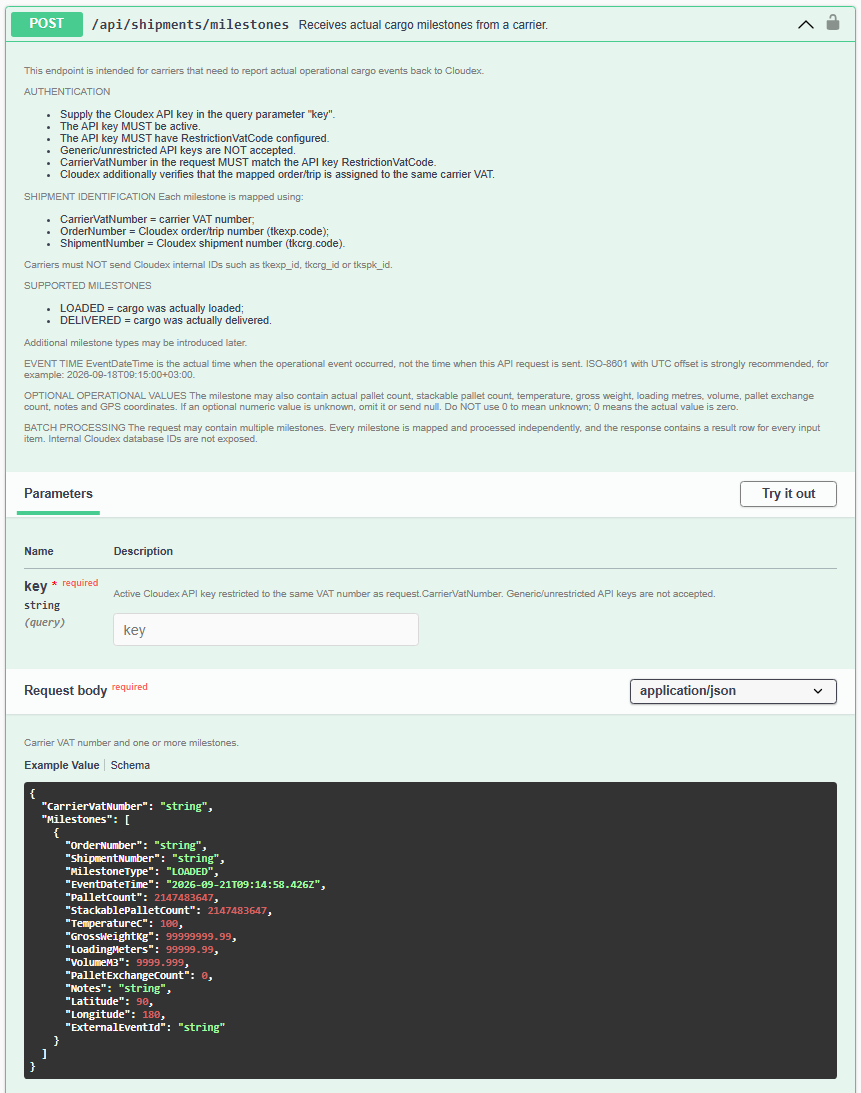Click the "Receives actual cargo milestones" summary text

coord(423,24)
